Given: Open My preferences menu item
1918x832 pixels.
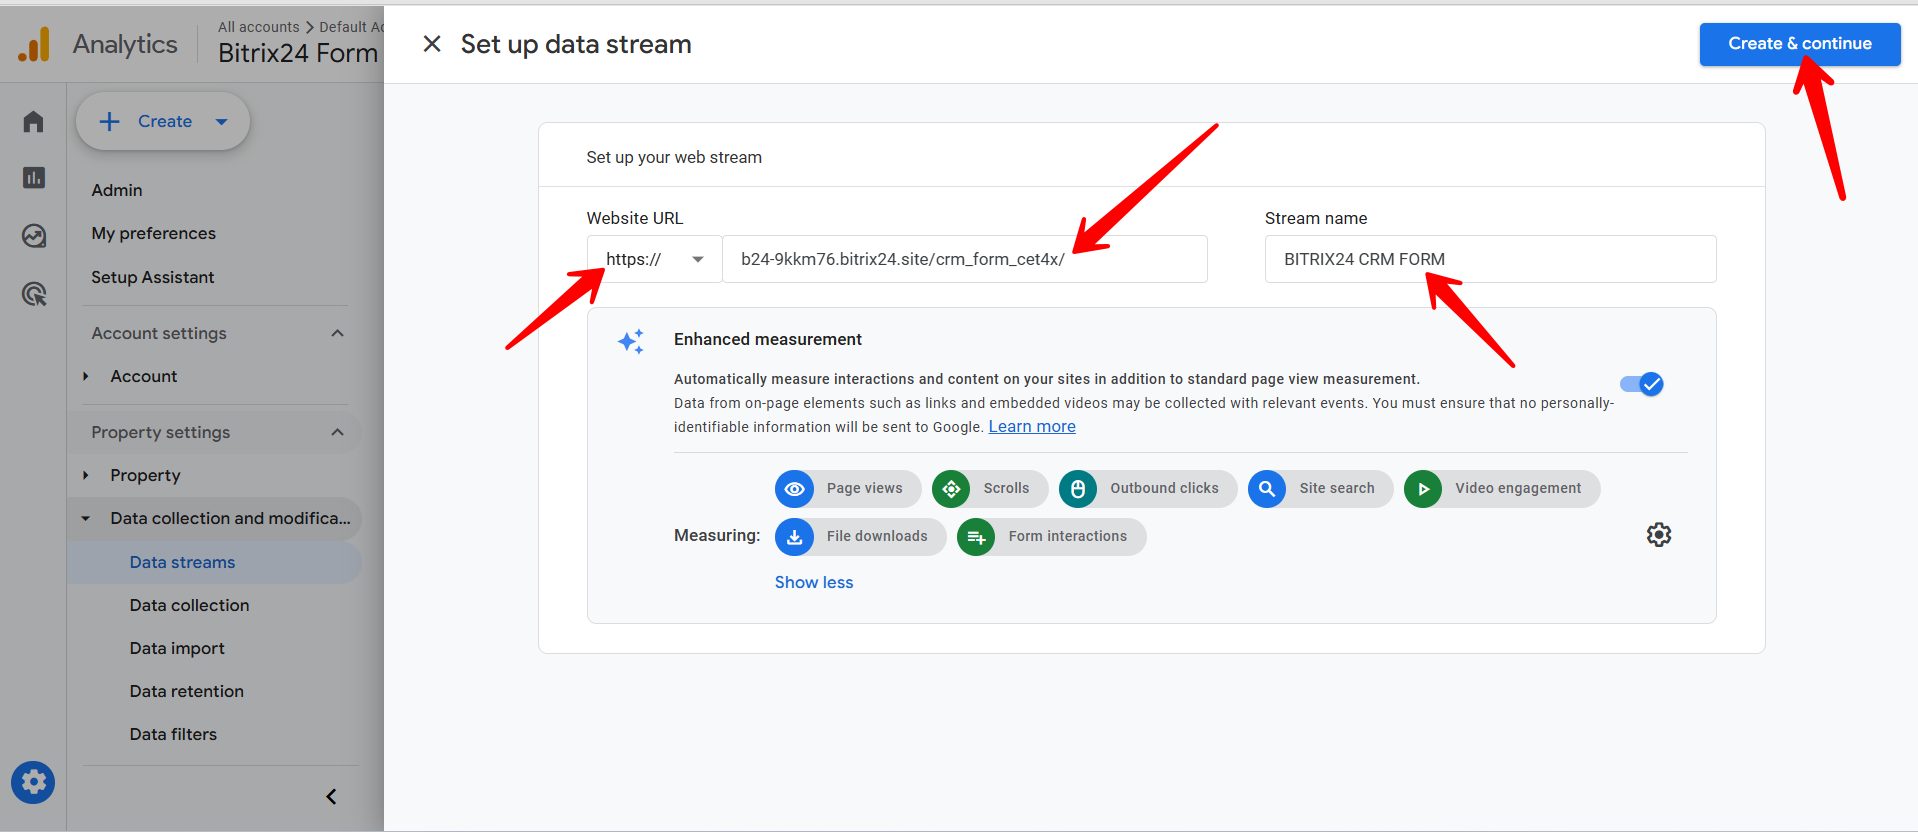Looking at the screenshot, I should (x=154, y=233).
